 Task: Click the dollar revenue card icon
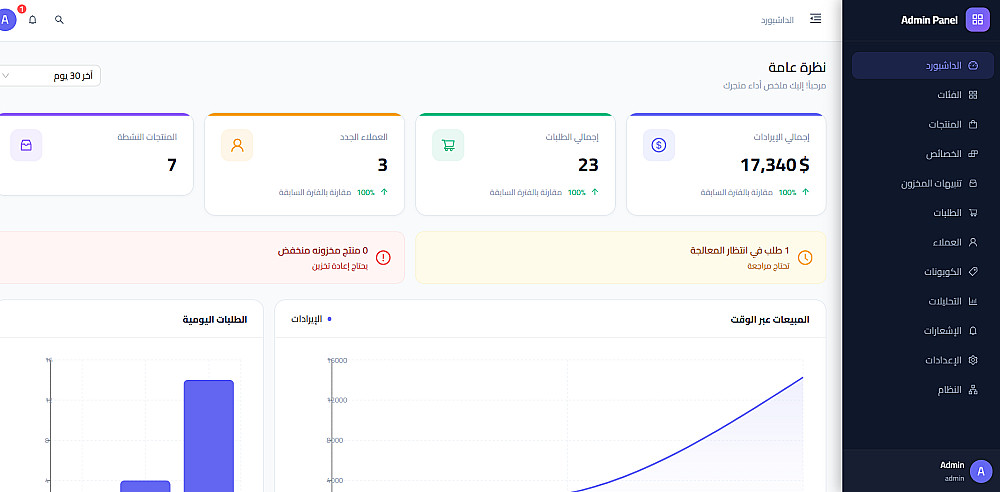point(659,145)
